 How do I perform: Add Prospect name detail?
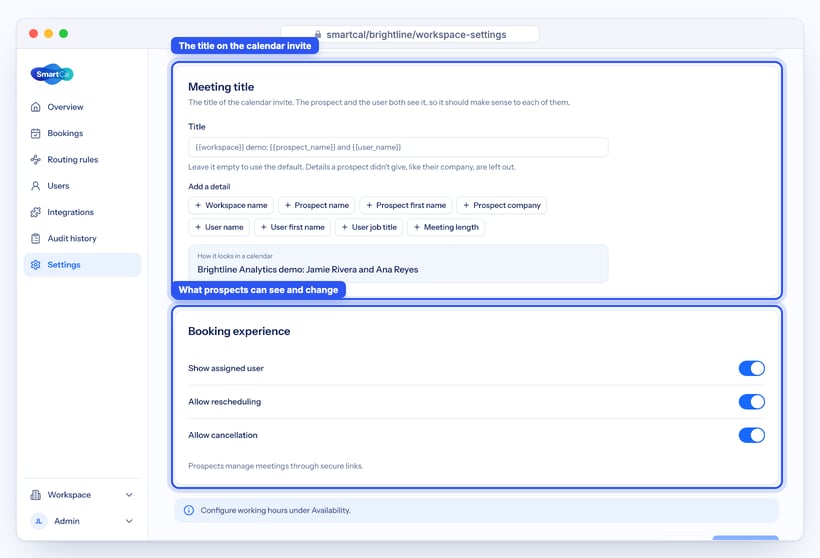(316, 206)
